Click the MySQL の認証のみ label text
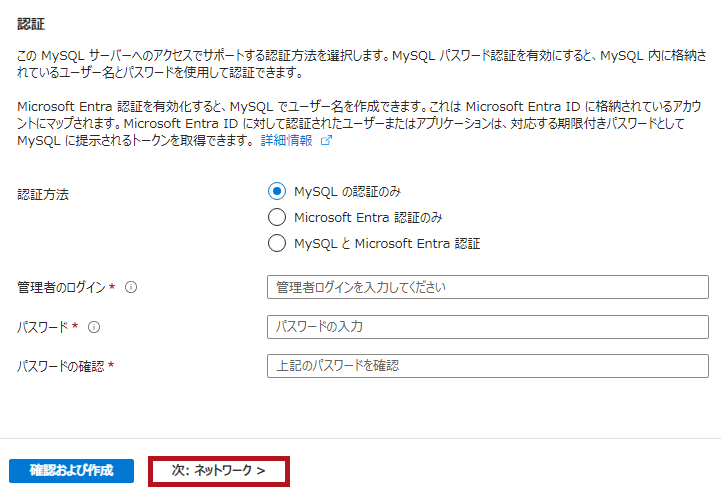Screen dimensions: 721x498 click(347, 191)
